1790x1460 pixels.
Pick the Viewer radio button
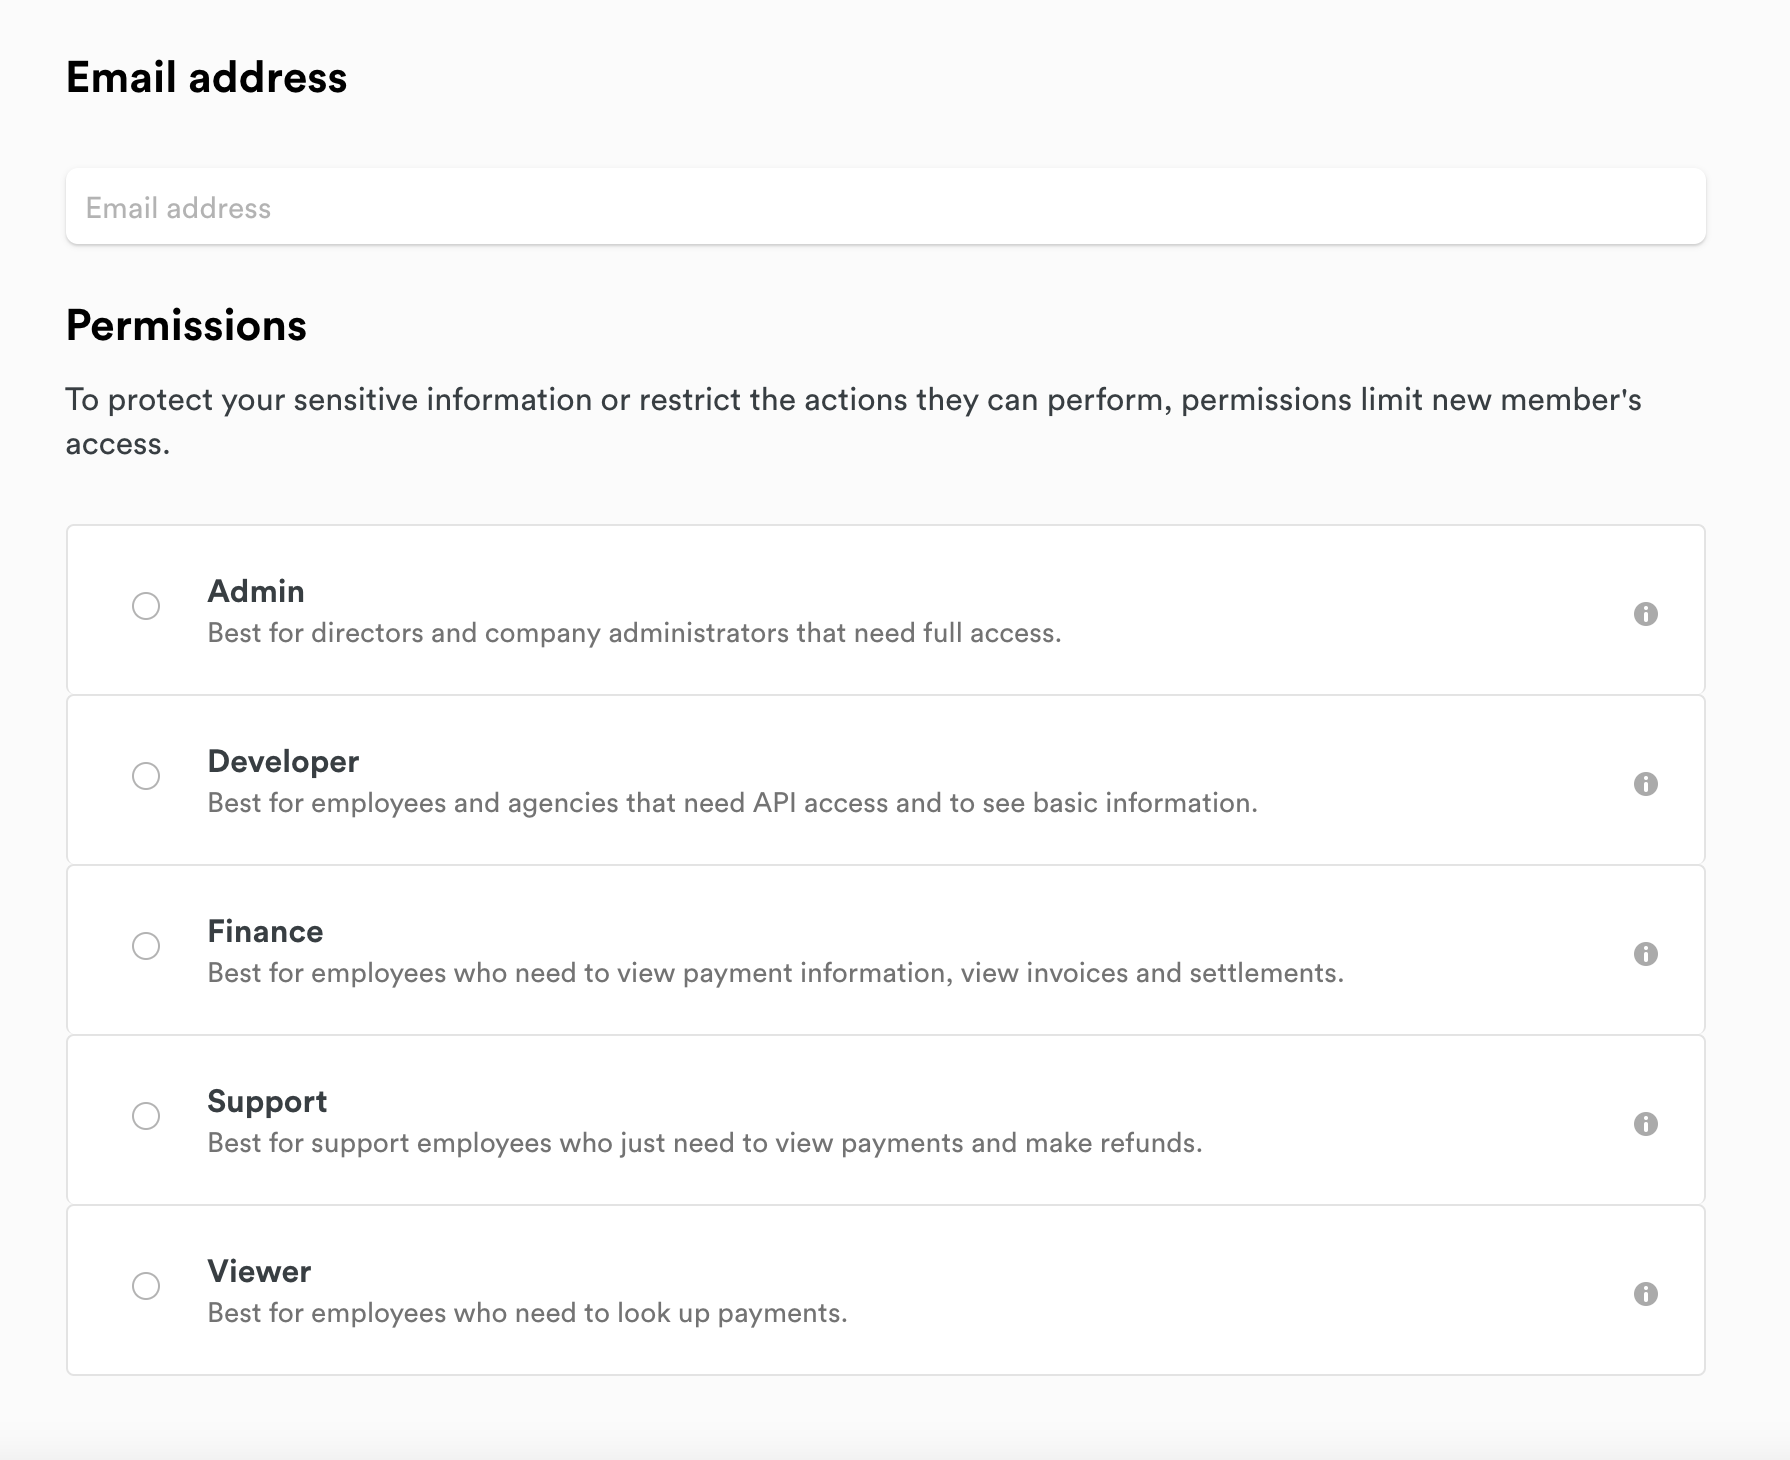(x=146, y=1286)
